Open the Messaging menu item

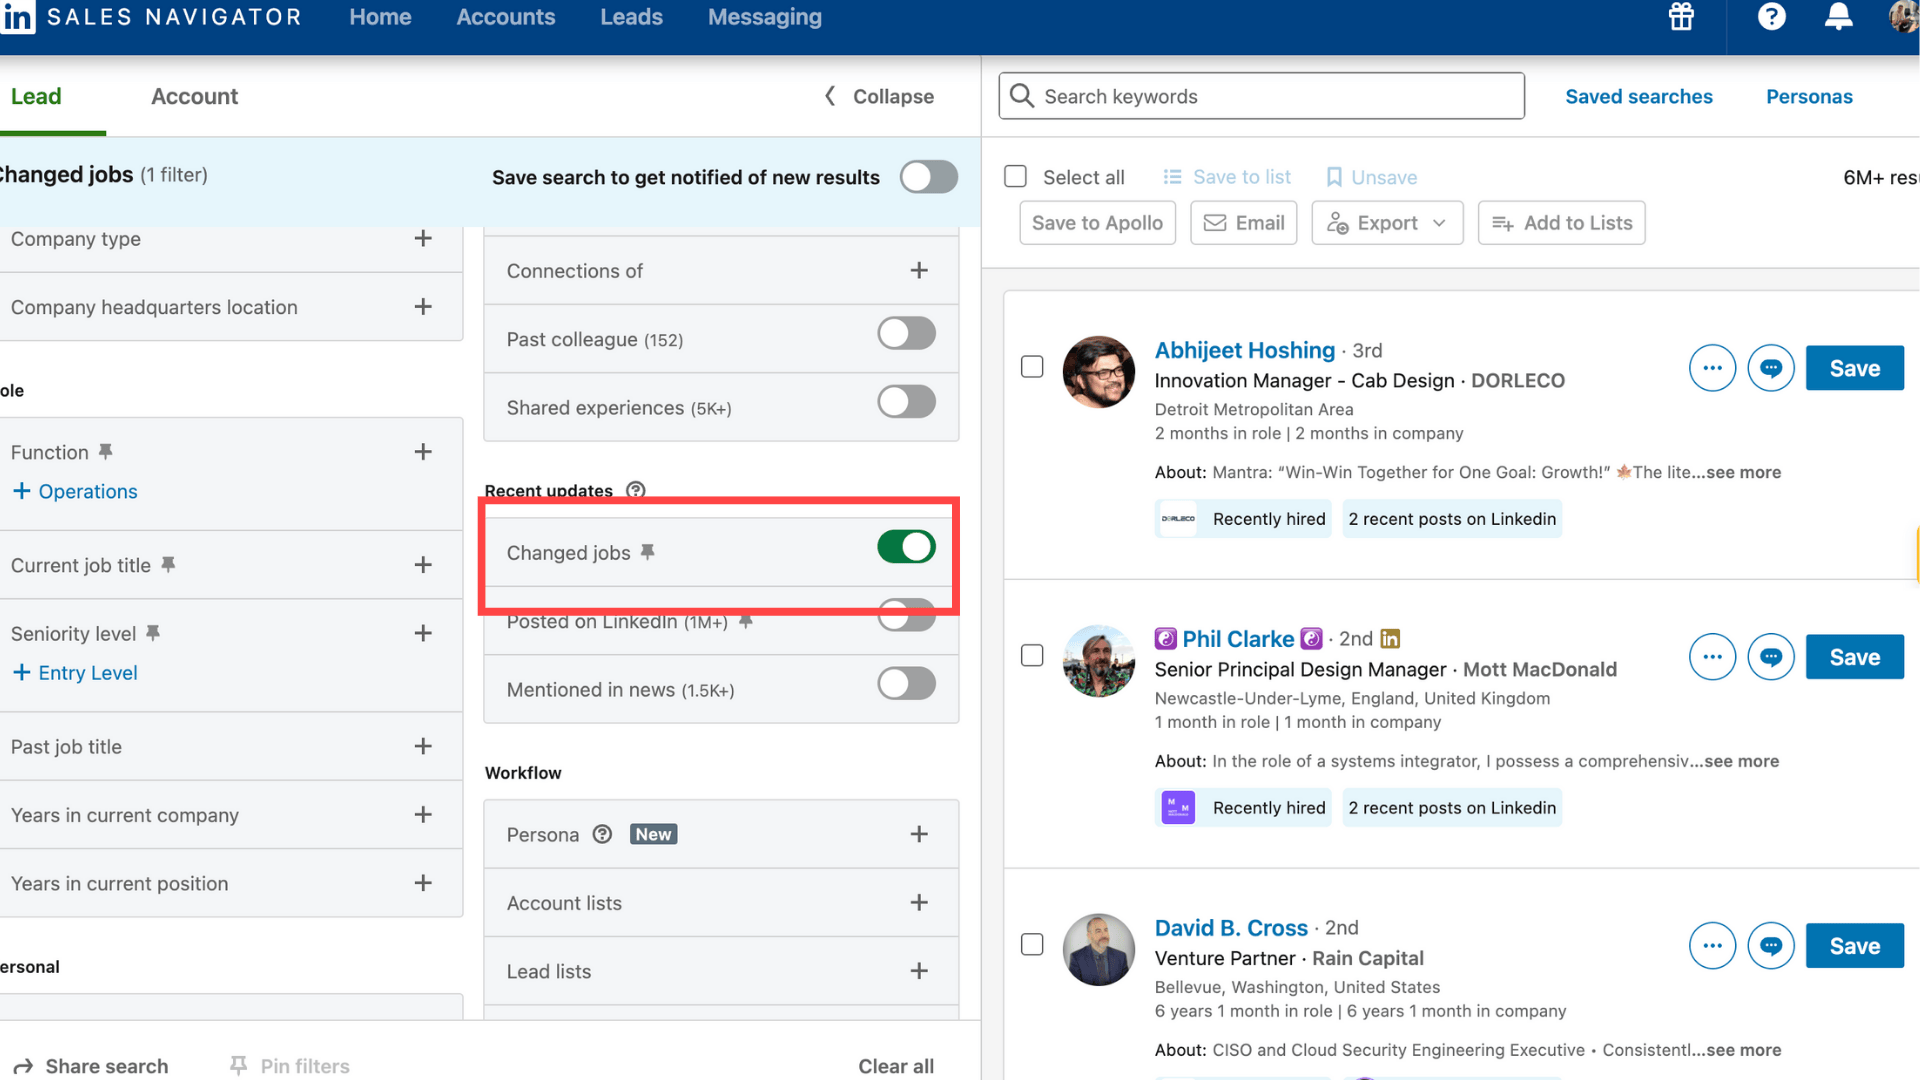[764, 17]
